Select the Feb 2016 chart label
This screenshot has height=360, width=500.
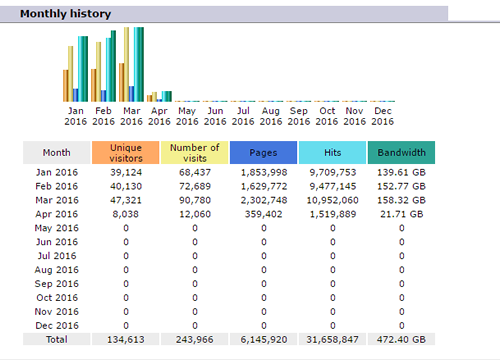[x=103, y=116]
